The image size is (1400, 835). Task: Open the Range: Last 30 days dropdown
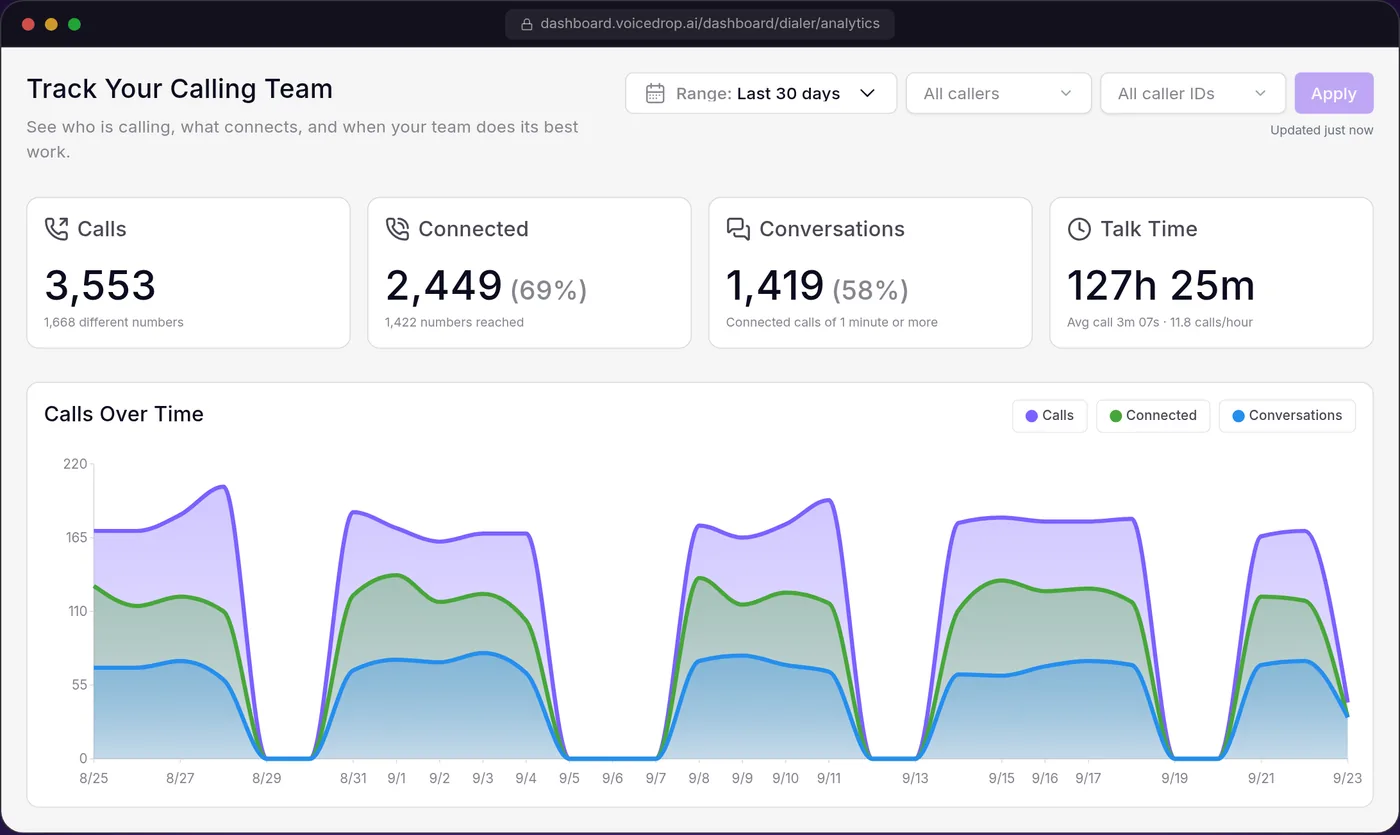pos(761,93)
